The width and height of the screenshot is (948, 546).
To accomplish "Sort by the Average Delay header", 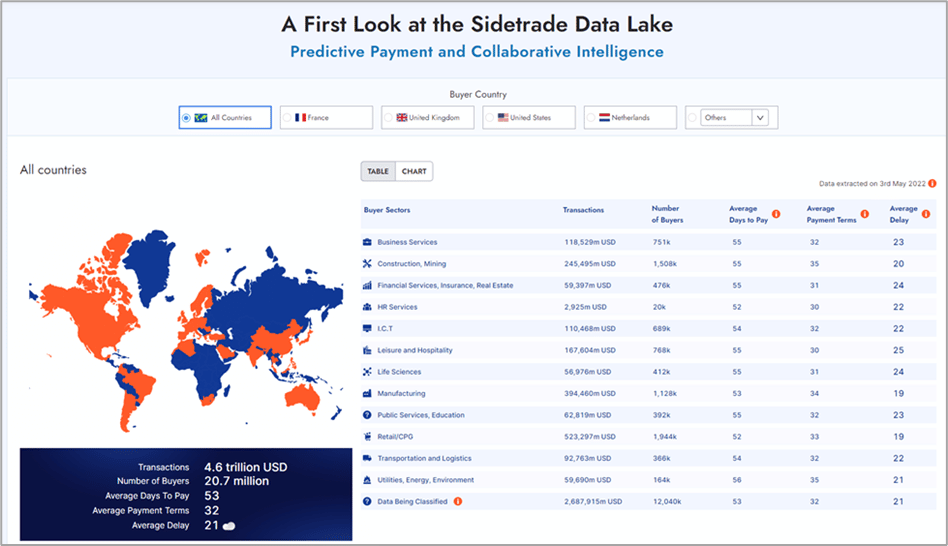I will click(903, 214).
